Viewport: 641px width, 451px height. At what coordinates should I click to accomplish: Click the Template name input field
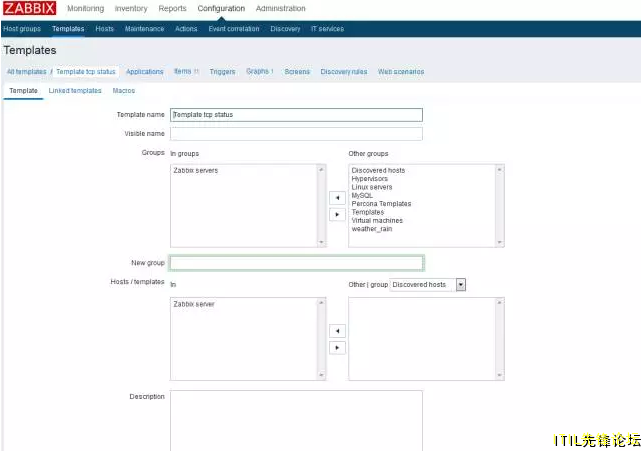[x=296, y=115]
